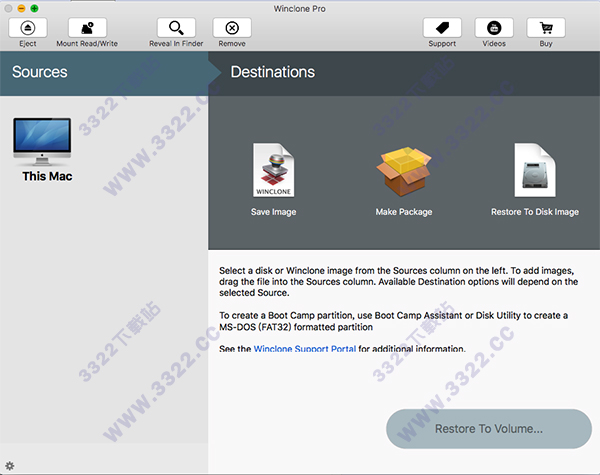Click the Buy cart icon
600x475 pixels.
[x=546, y=28]
